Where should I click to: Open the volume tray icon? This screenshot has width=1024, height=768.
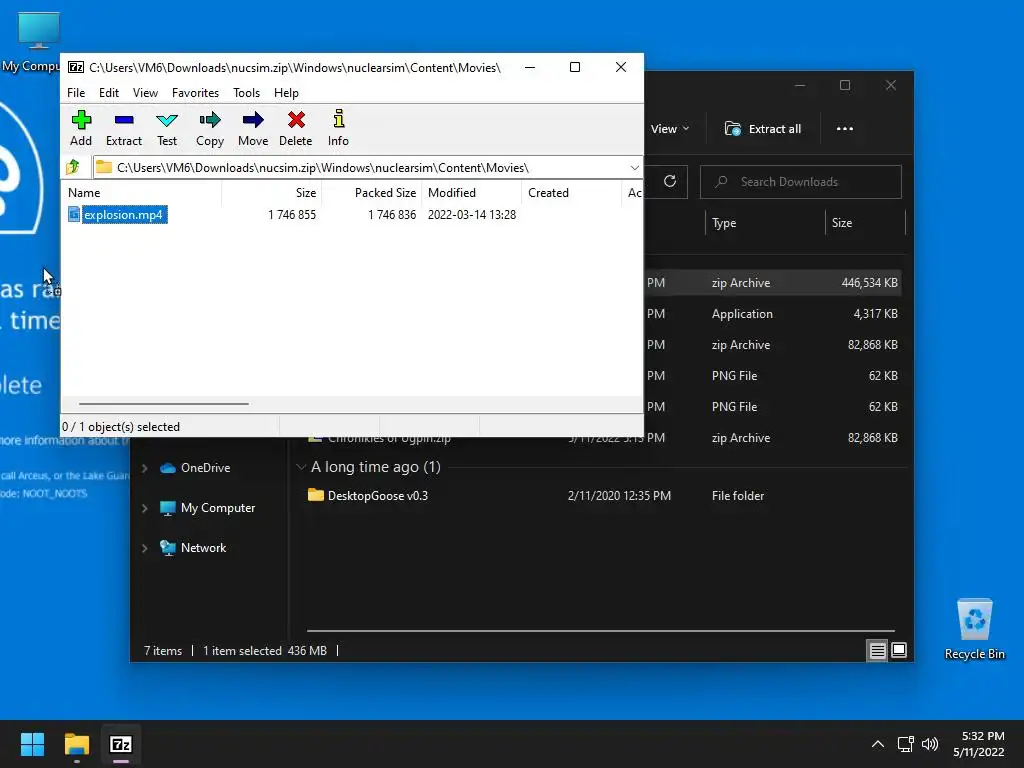930,744
